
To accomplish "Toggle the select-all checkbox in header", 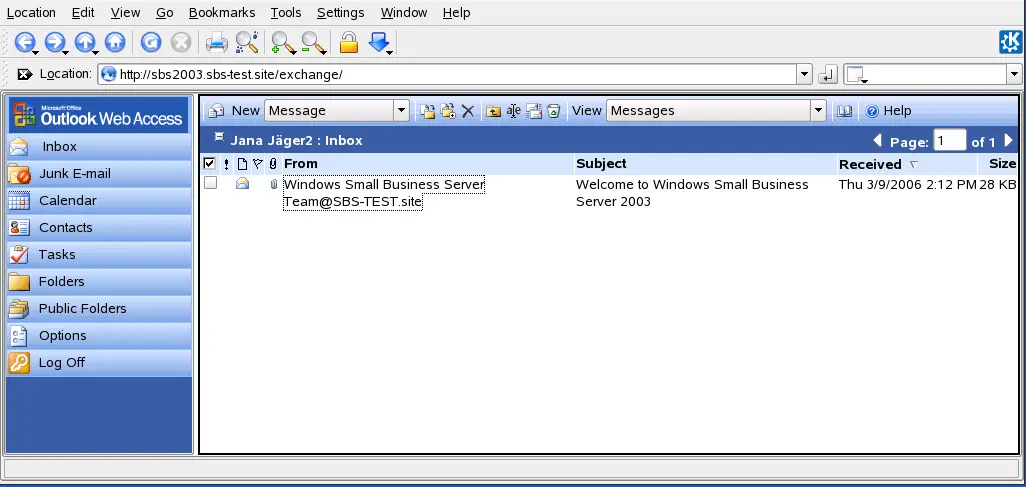I will coord(209,164).
